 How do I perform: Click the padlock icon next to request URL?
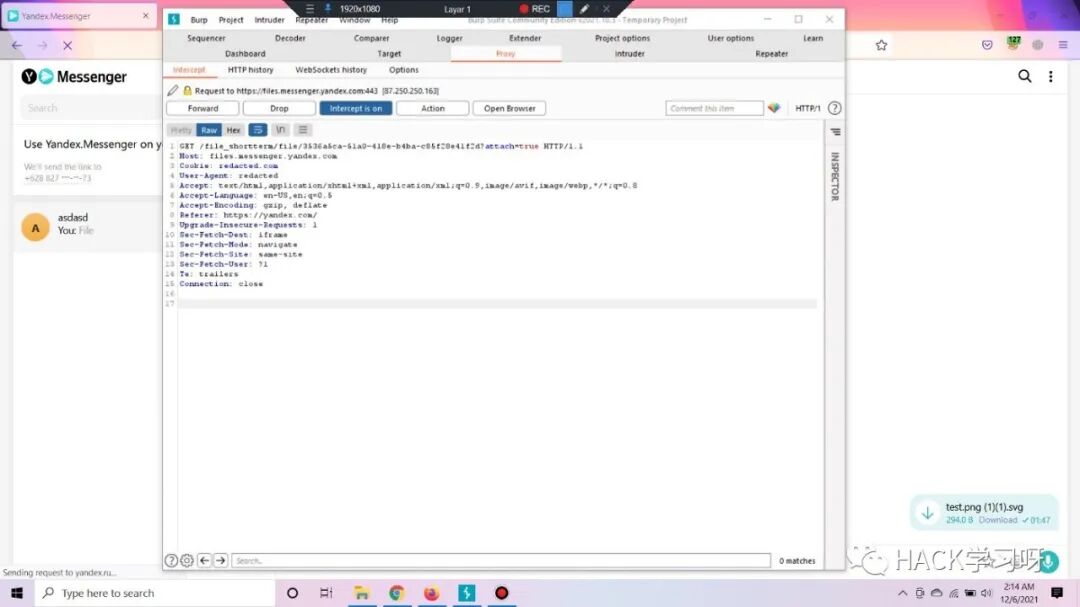187,90
